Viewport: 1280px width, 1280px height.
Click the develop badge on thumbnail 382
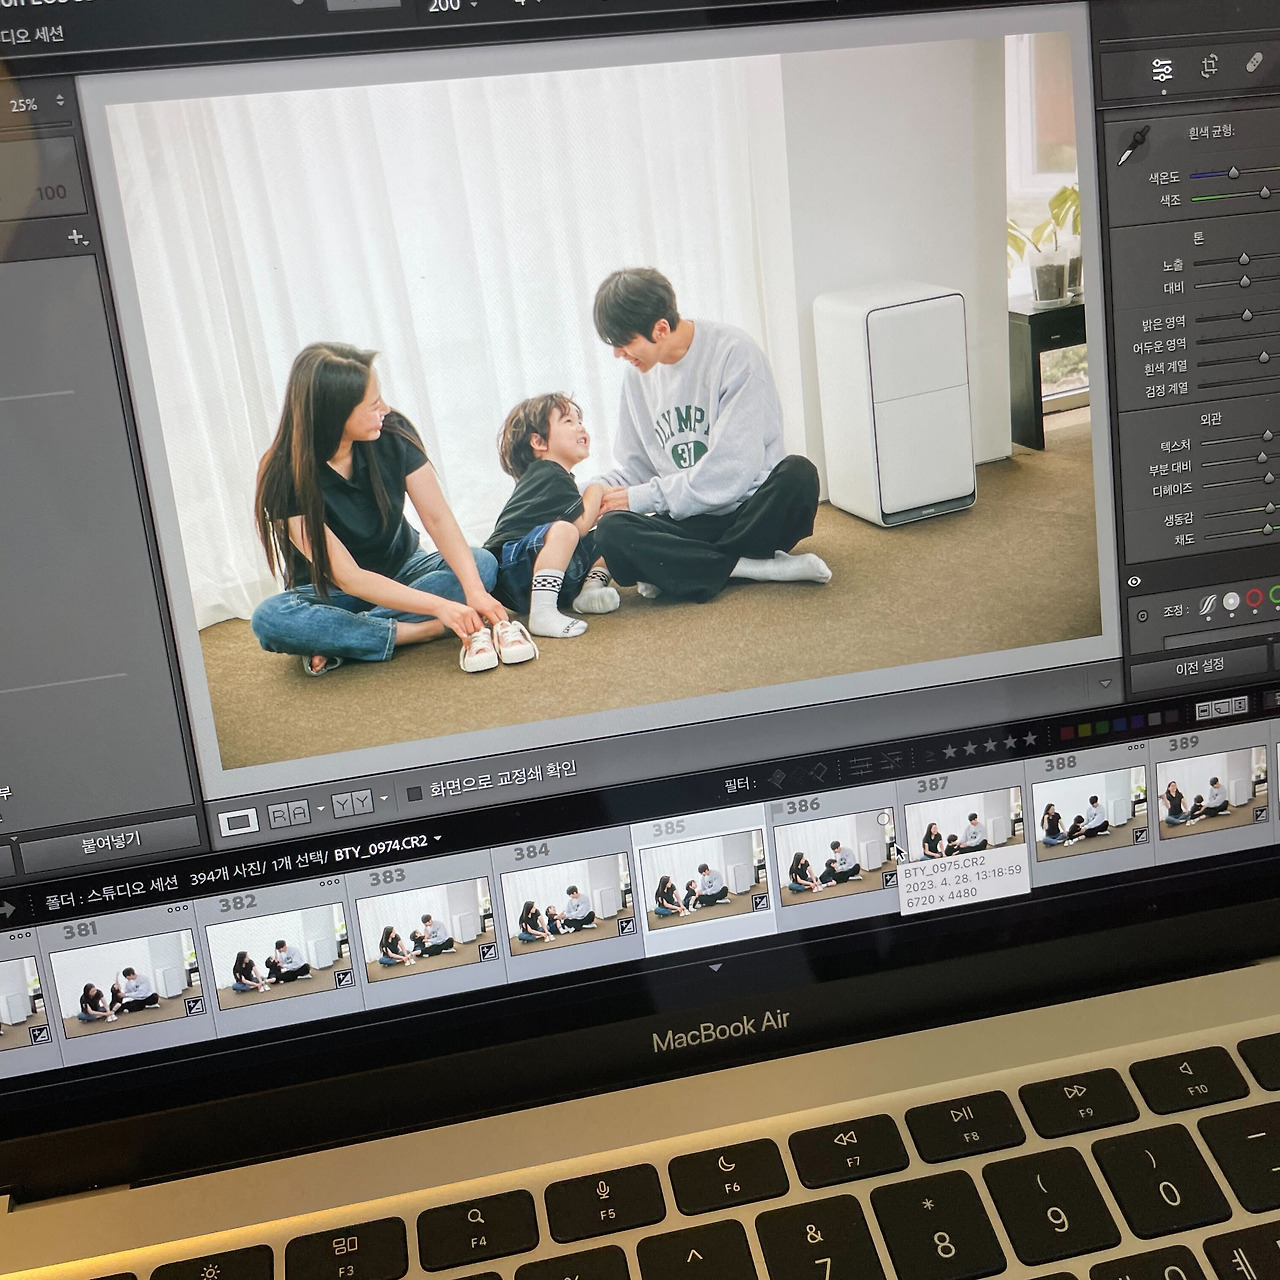343,977
